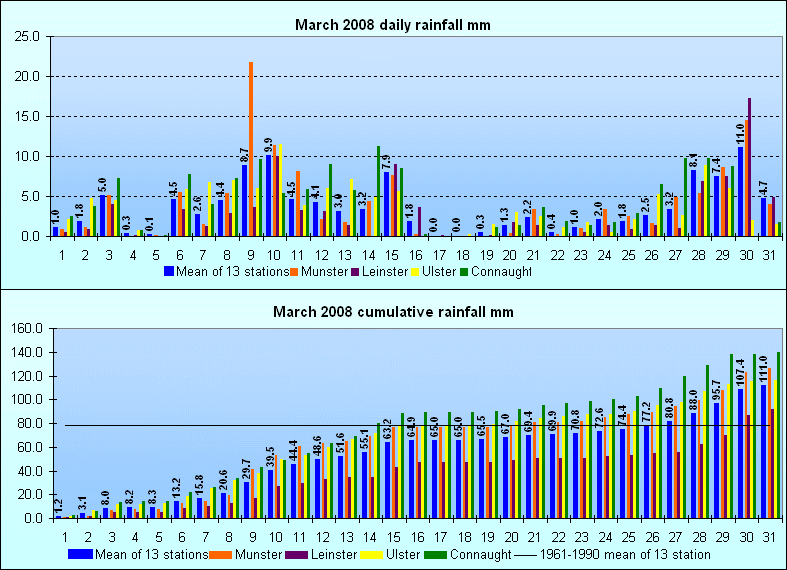Click the '8.7' data label on daily chart
The height and width of the screenshot is (570, 787).
click(x=244, y=156)
